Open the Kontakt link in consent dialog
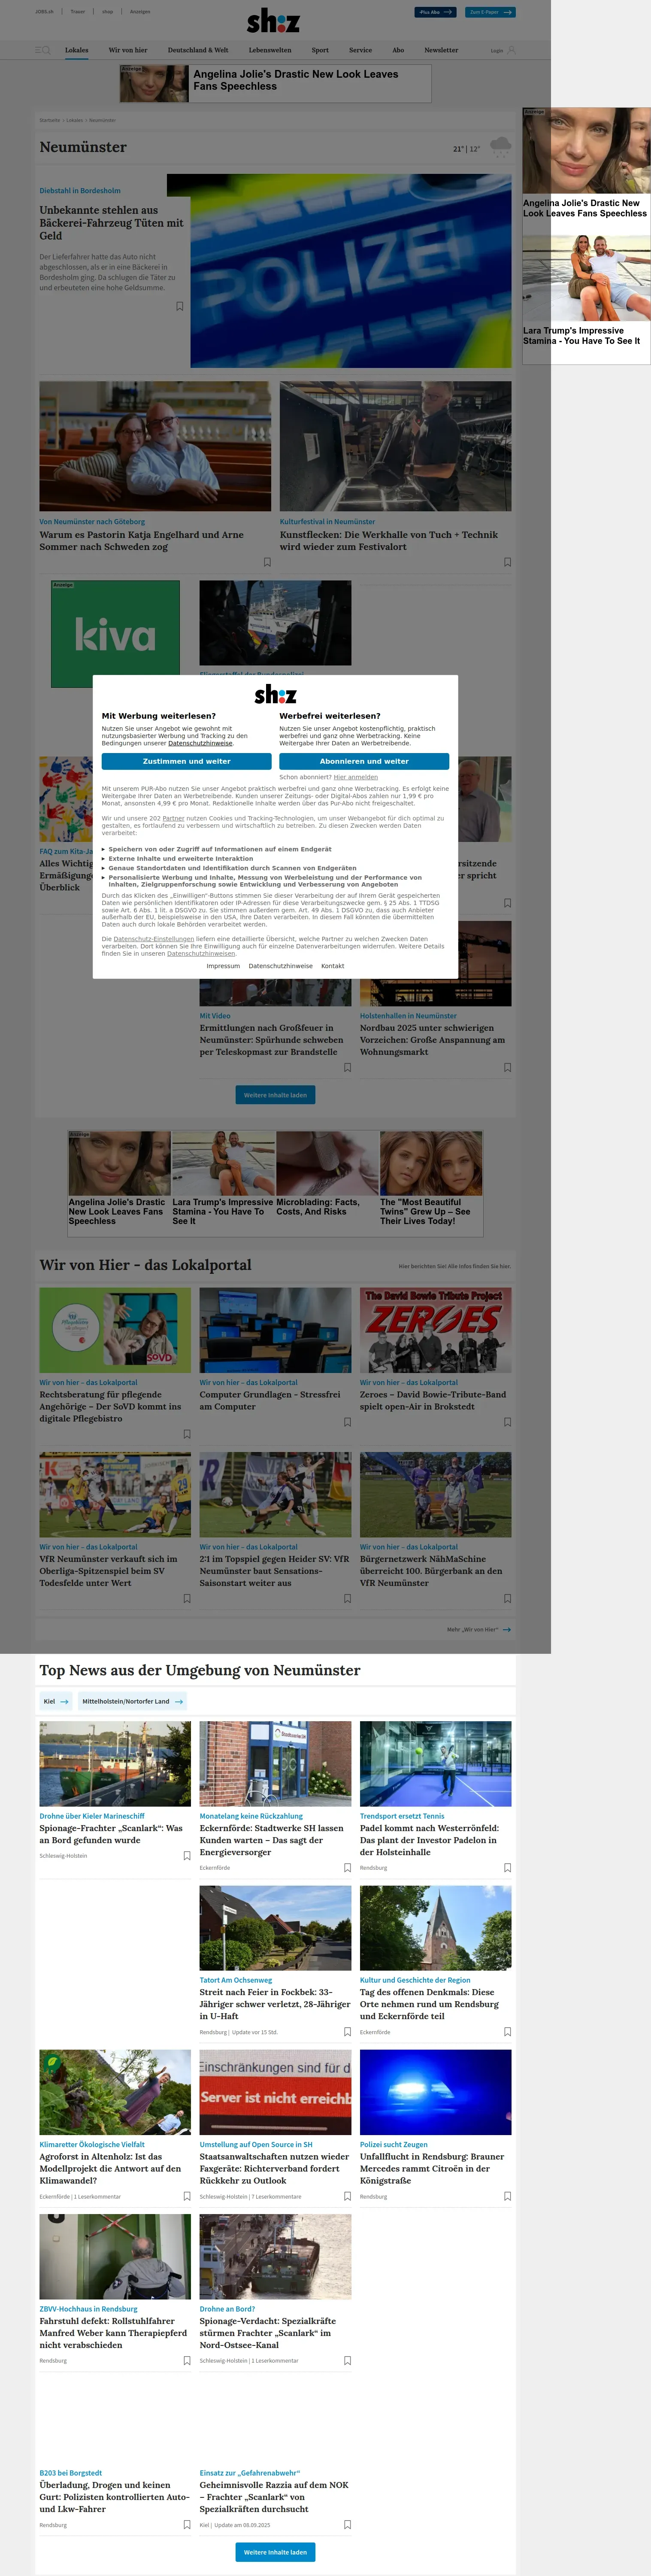The width and height of the screenshot is (651, 2576). click(333, 966)
